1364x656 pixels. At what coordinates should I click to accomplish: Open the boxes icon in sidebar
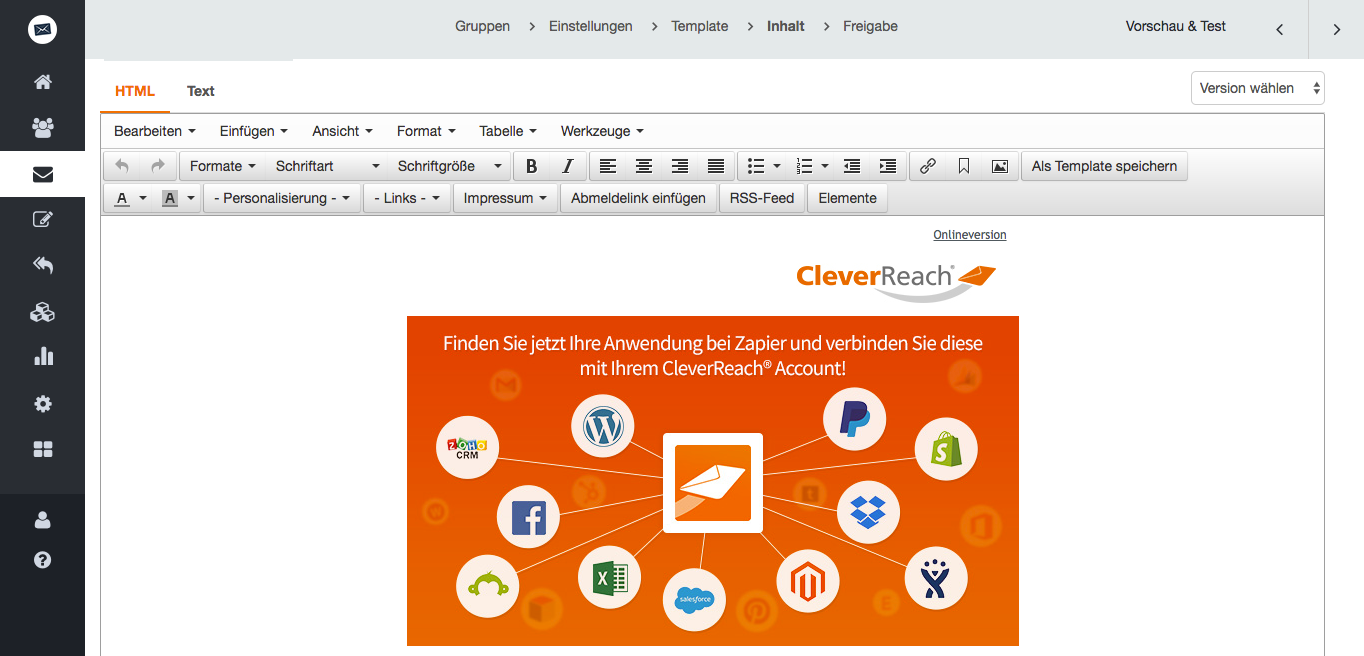coord(42,312)
